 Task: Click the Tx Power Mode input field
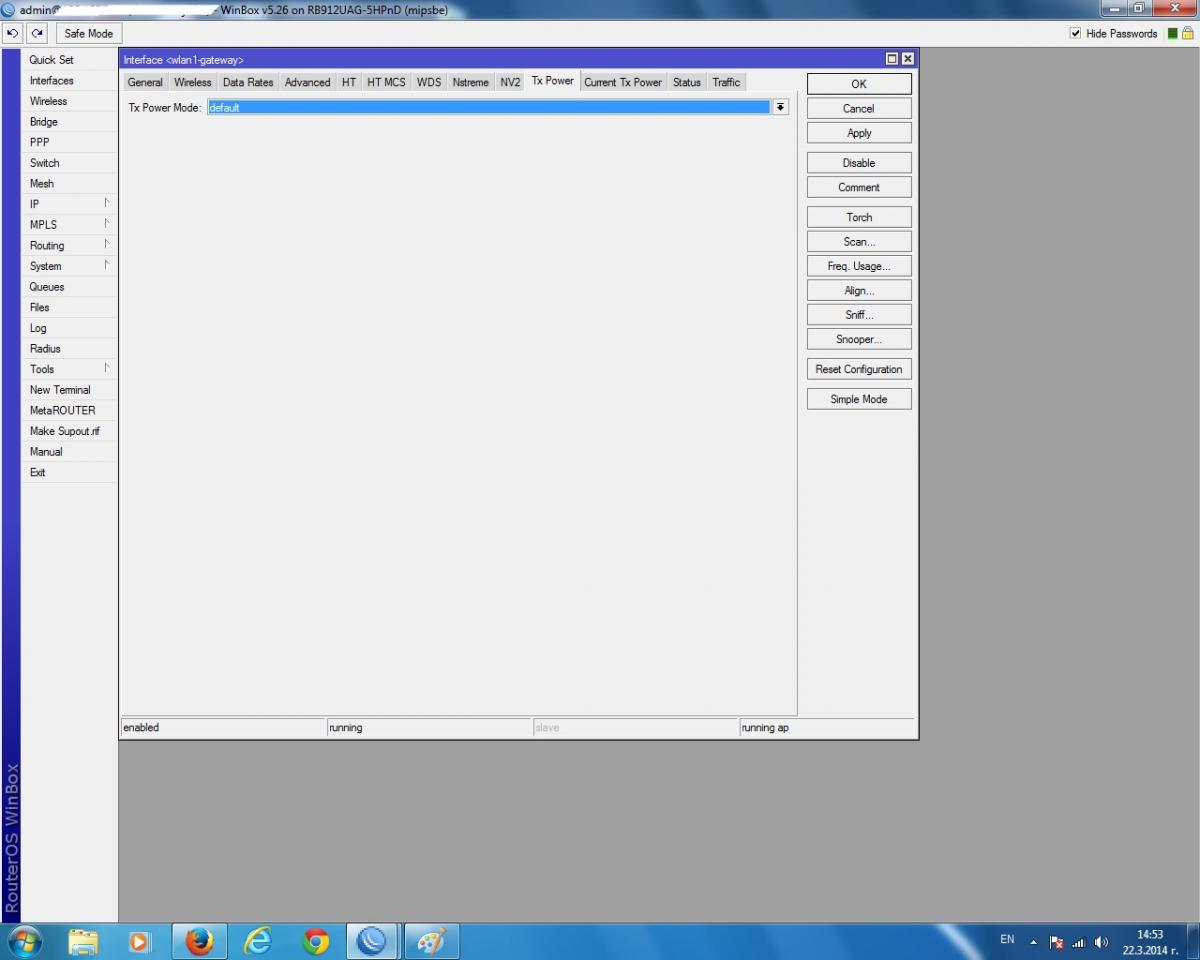click(488, 107)
